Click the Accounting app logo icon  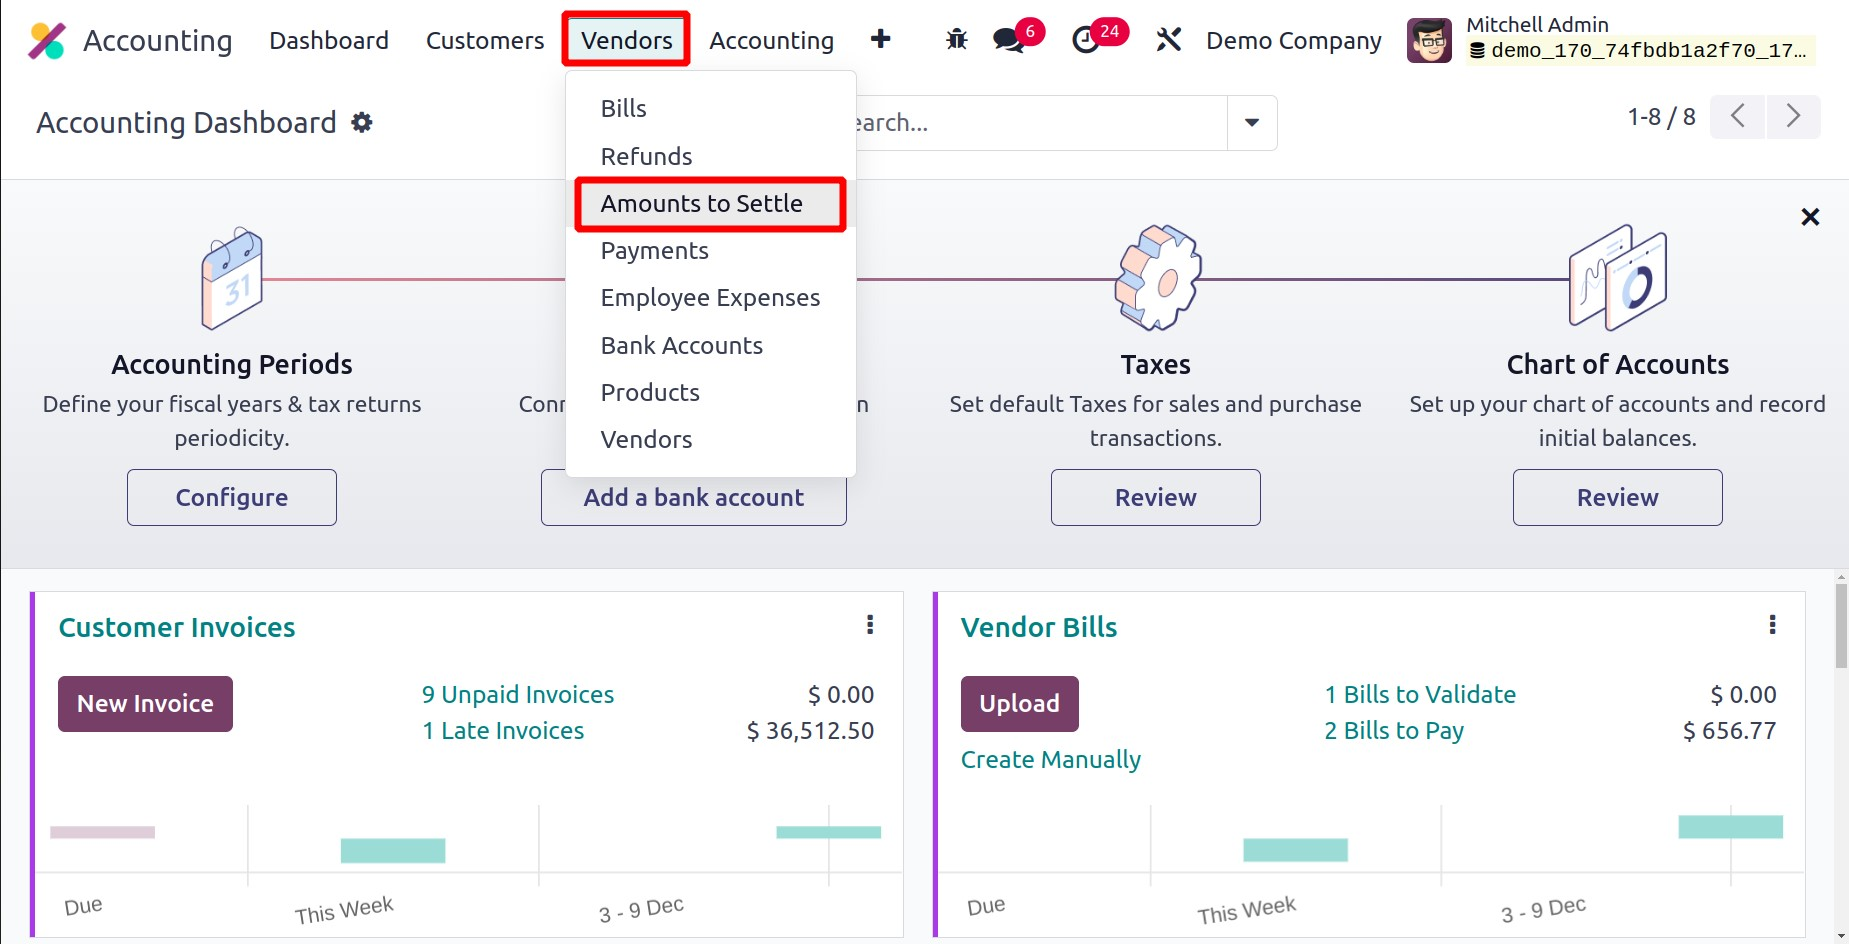point(46,41)
